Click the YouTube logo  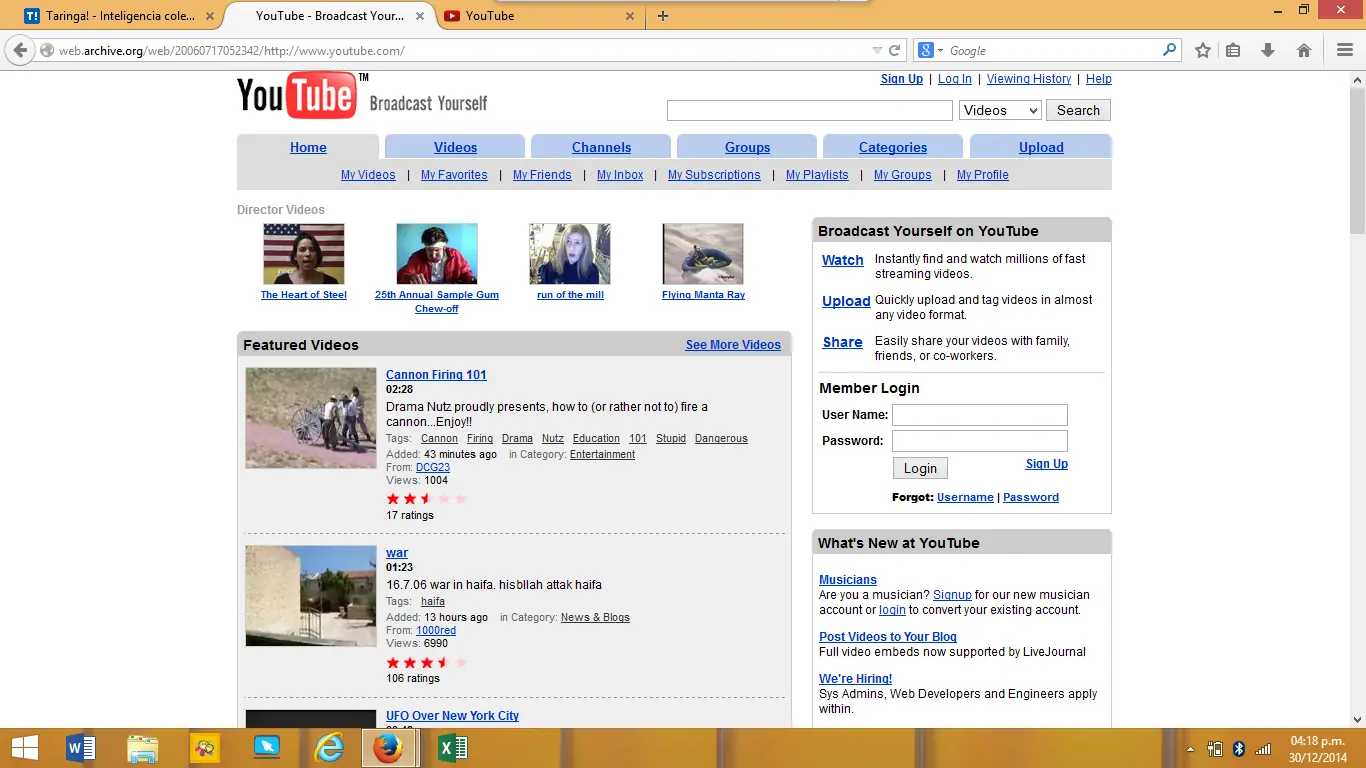click(x=303, y=96)
